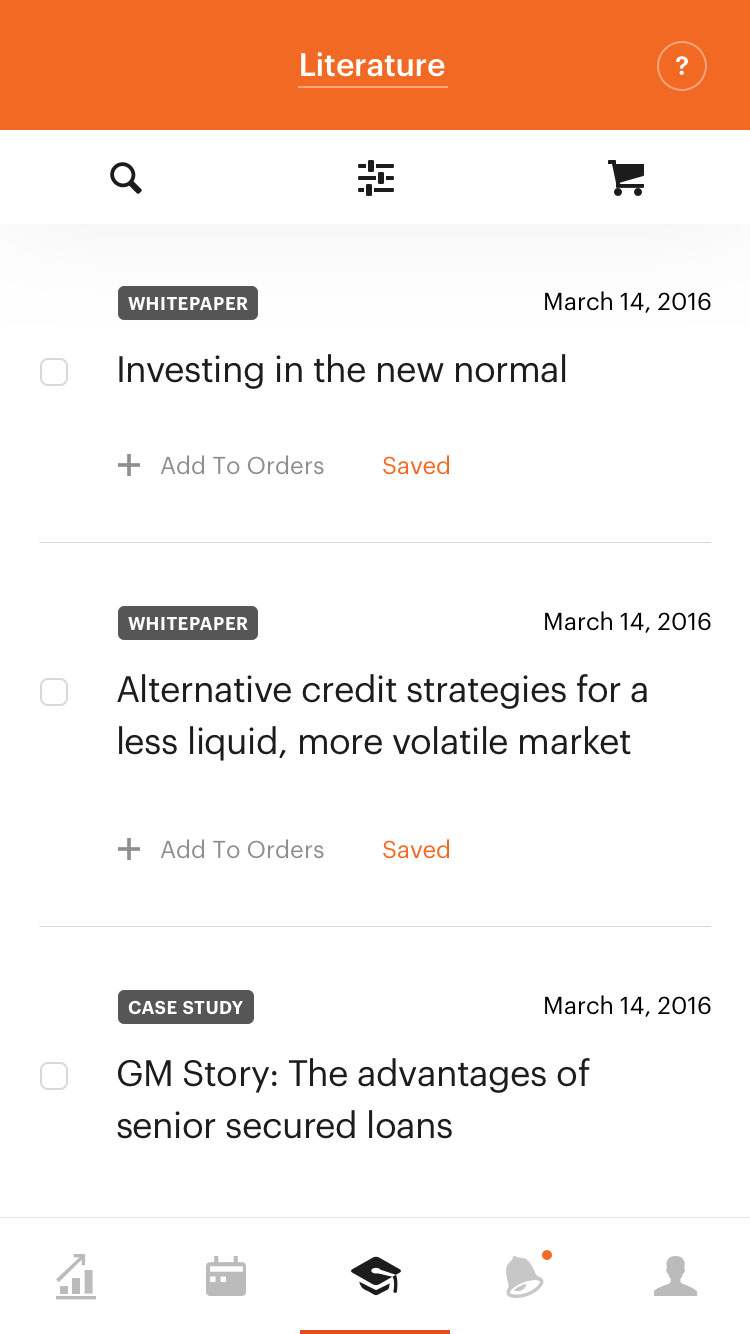Open the calendar tab

click(x=226, y=1277)
